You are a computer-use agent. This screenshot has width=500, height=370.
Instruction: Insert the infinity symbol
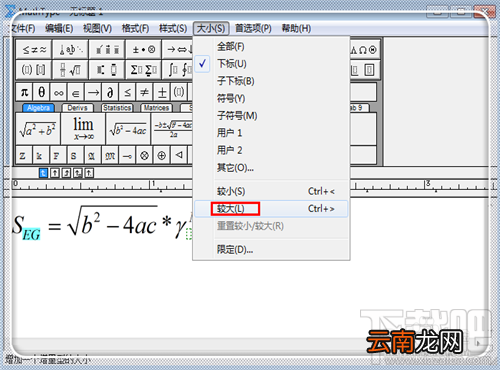[59, 92]
